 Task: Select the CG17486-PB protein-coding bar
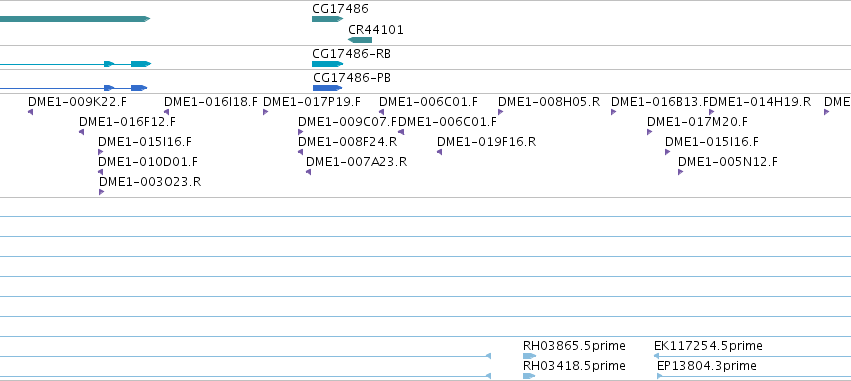click(327, 88)
